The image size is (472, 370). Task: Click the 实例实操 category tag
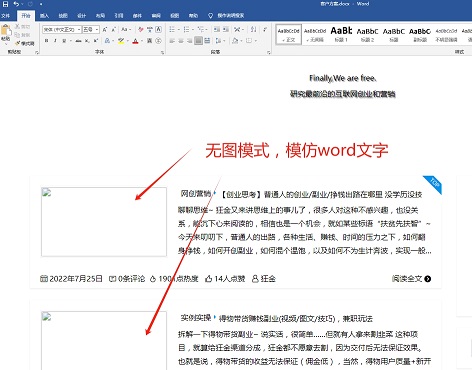[196, 318]
